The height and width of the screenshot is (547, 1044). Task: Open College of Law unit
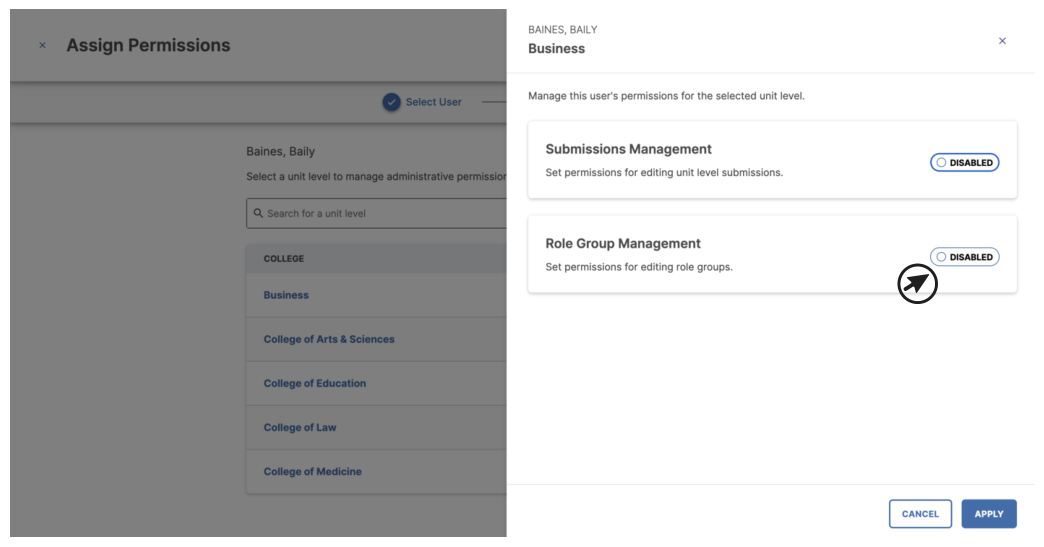pyautogui.click(x=300, y=427)
